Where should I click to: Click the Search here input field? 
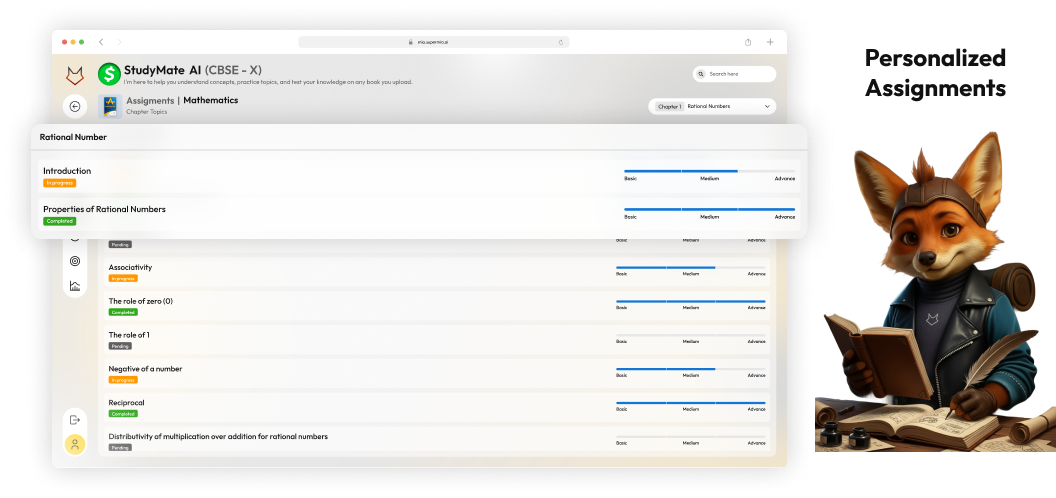[735, 74]
